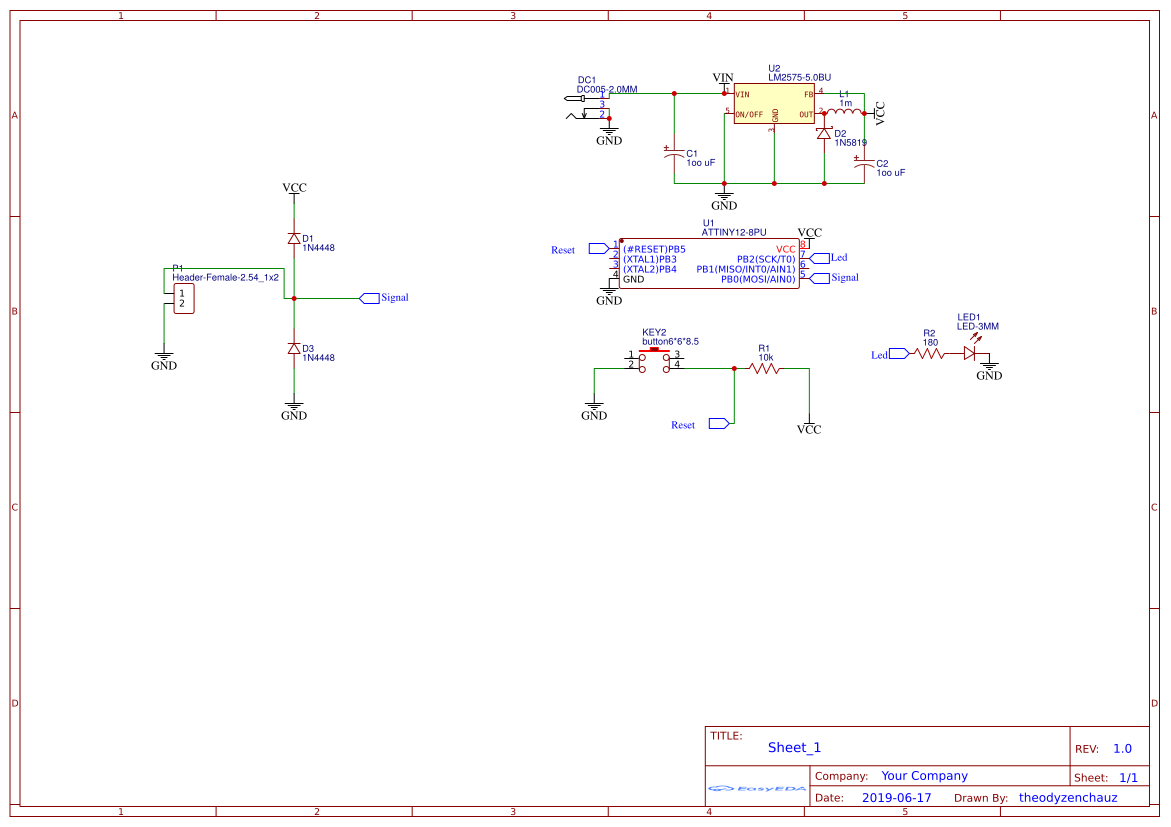
Task: Click resistor R2 180 symbol
Action: [x=928, y=352]
